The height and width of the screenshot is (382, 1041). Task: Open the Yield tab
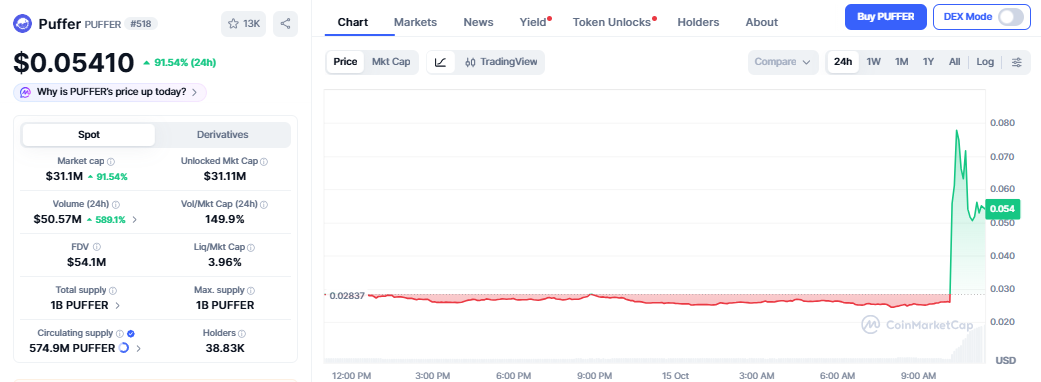pyautogui.click(x=533, y=22)
